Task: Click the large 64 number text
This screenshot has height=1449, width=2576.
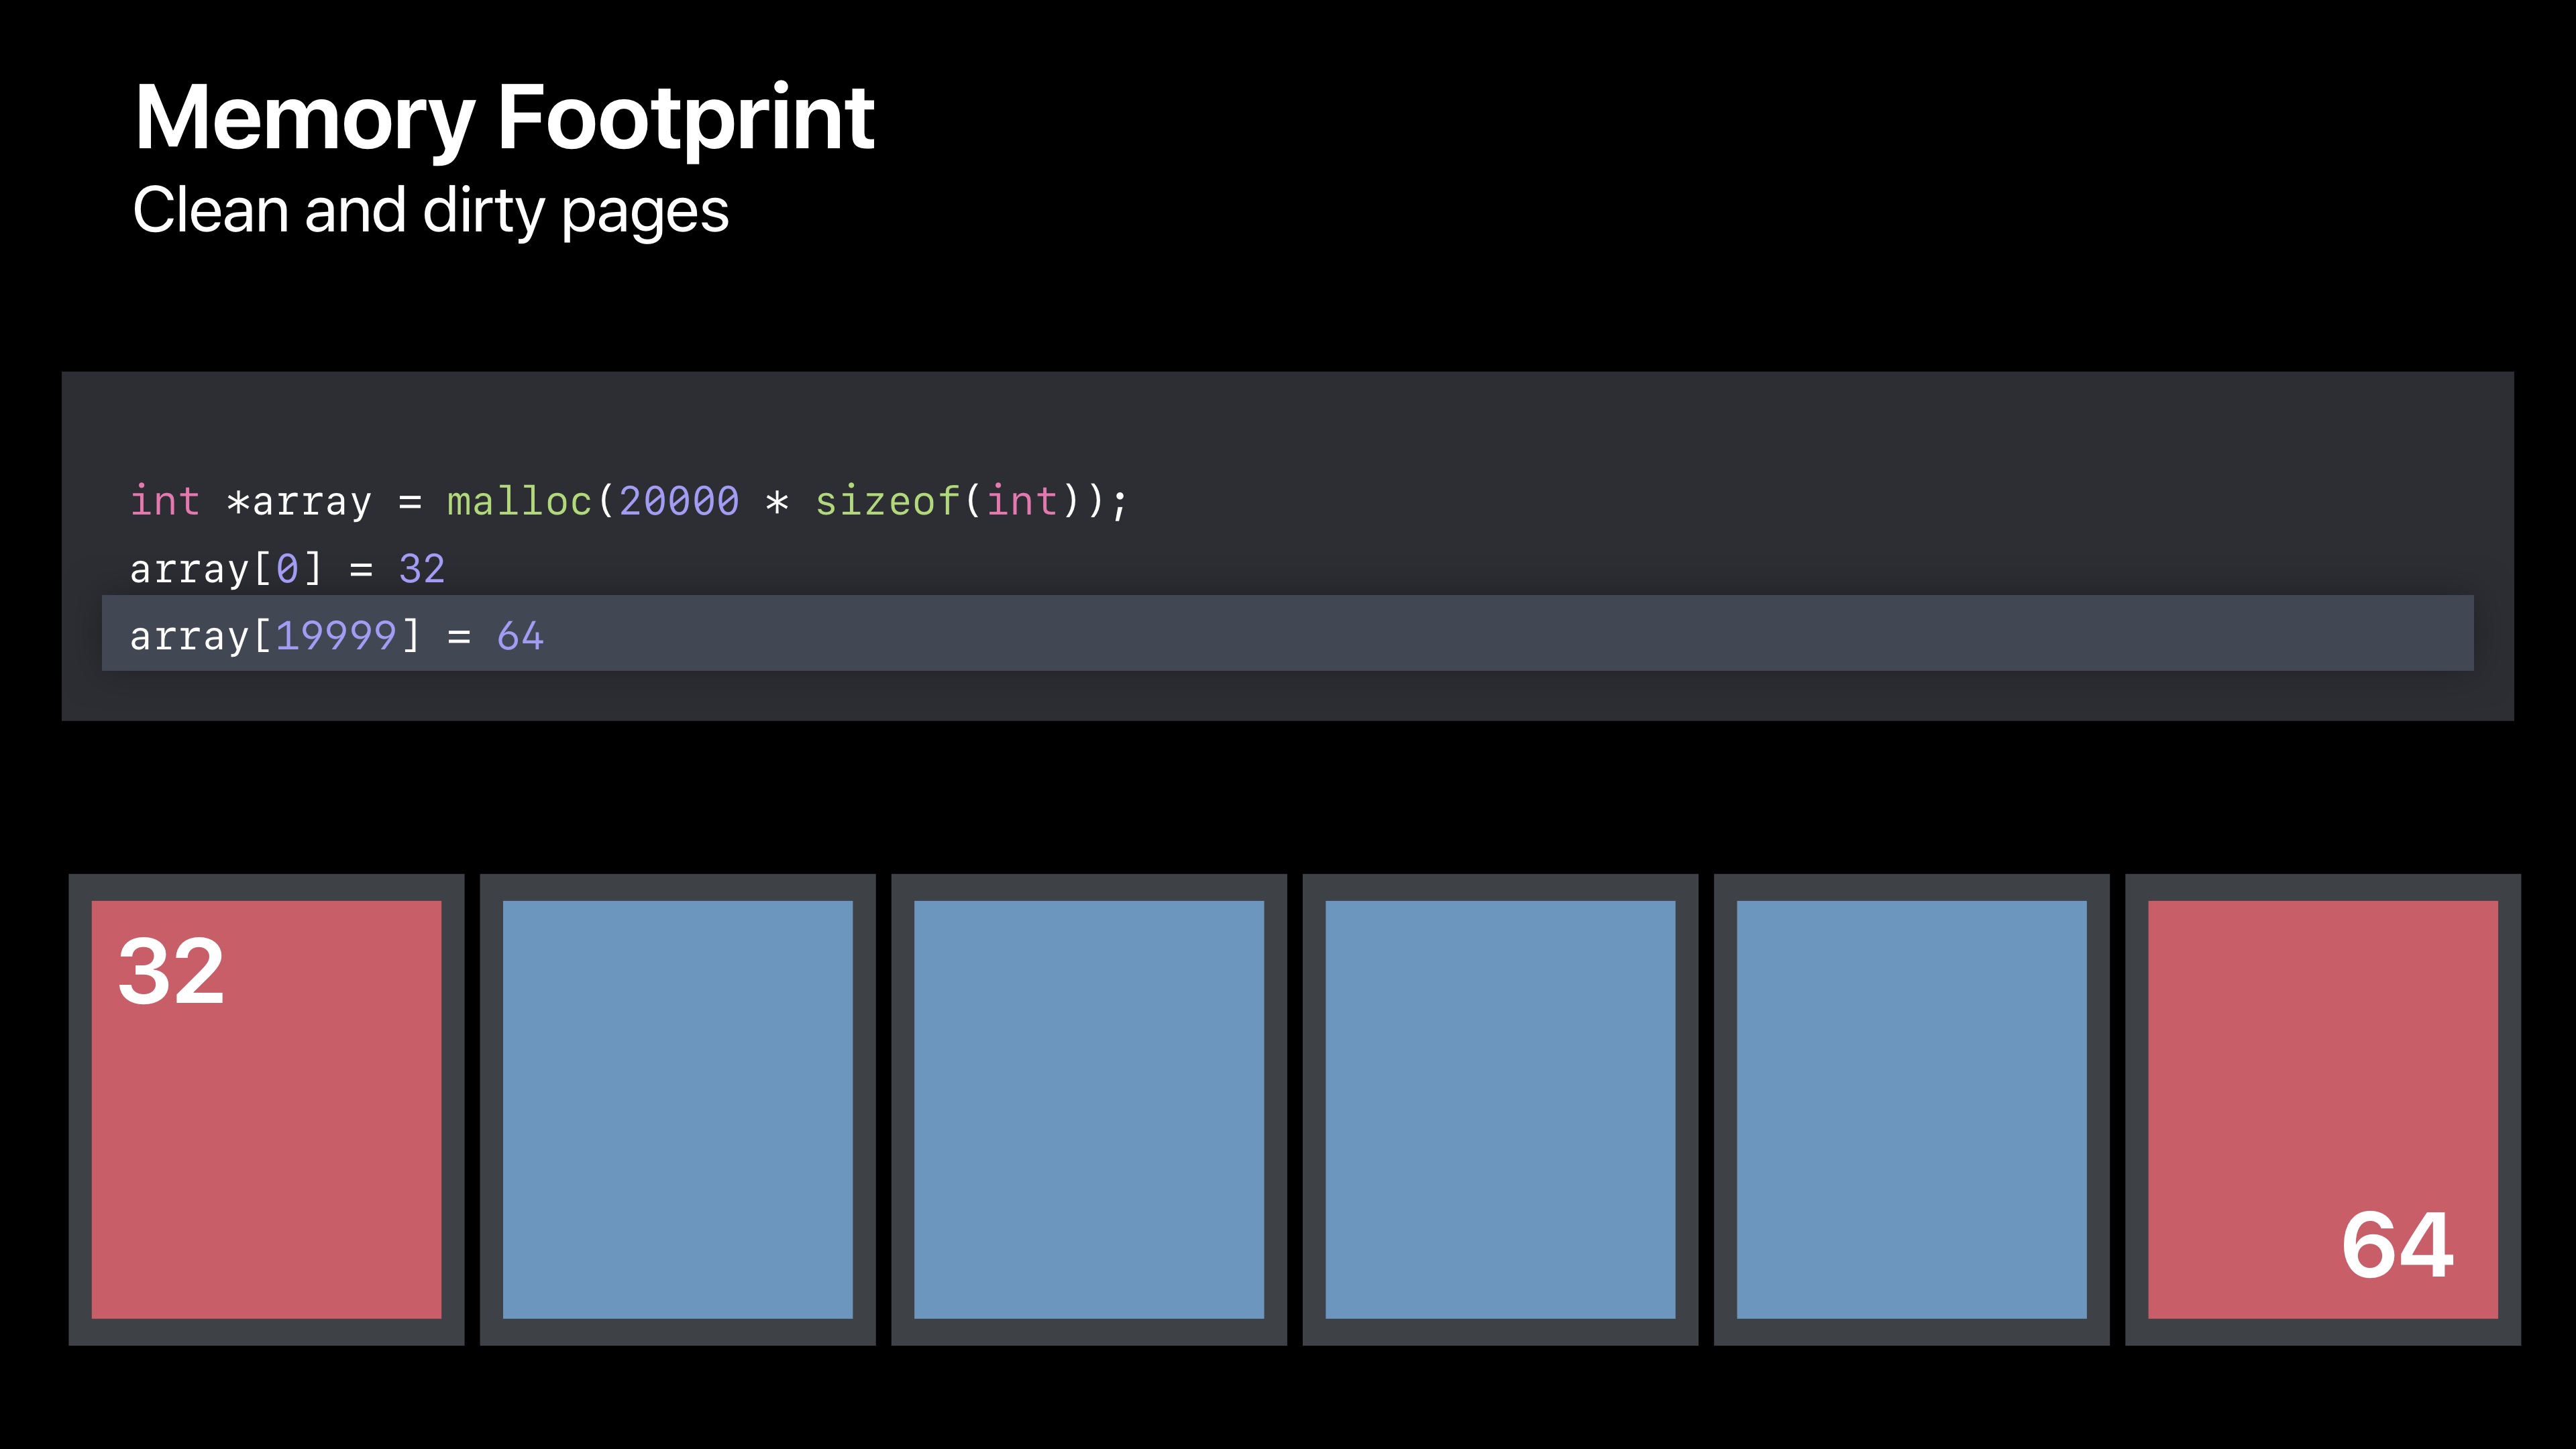Action: click(x=2396, y=1245)
